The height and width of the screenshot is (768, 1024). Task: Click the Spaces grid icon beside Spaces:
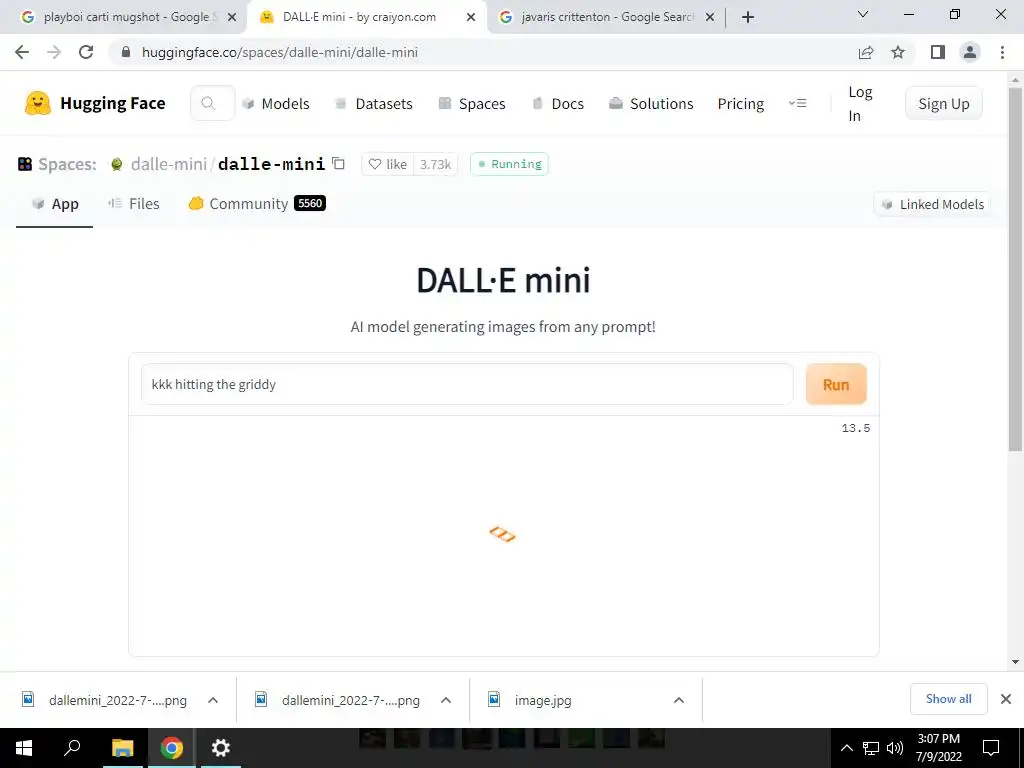pyautogui.click(x=25, y=164)
